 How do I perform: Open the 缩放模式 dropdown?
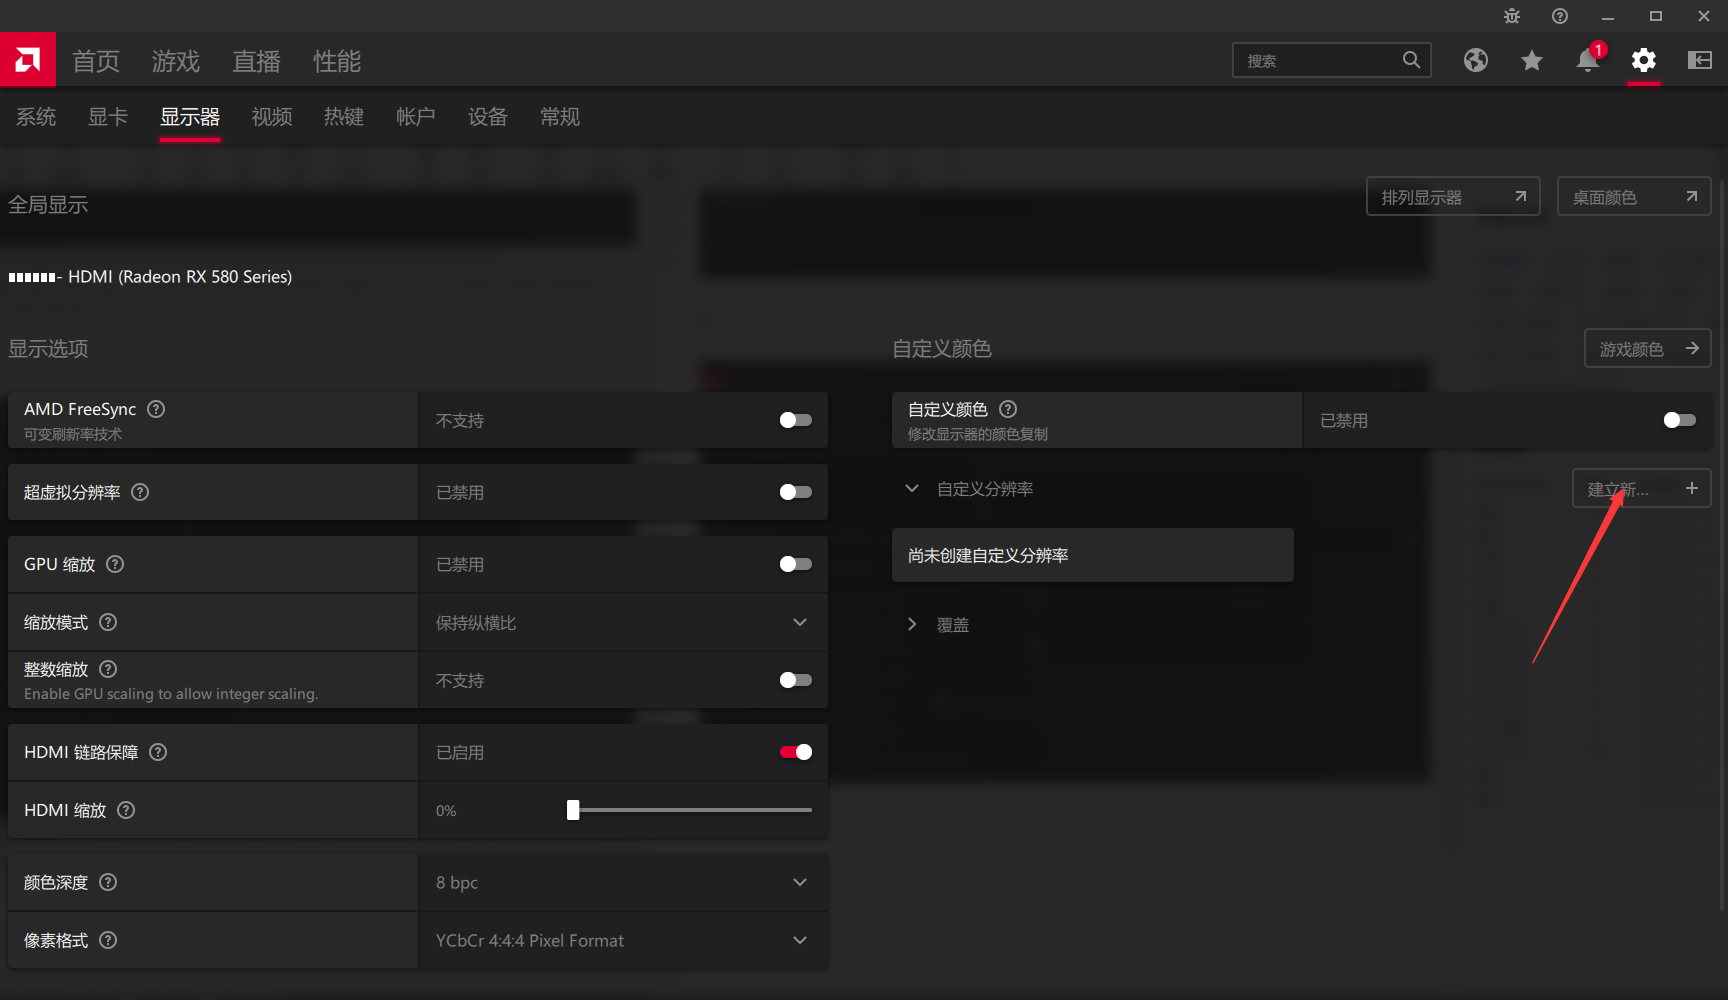point(799,622)
